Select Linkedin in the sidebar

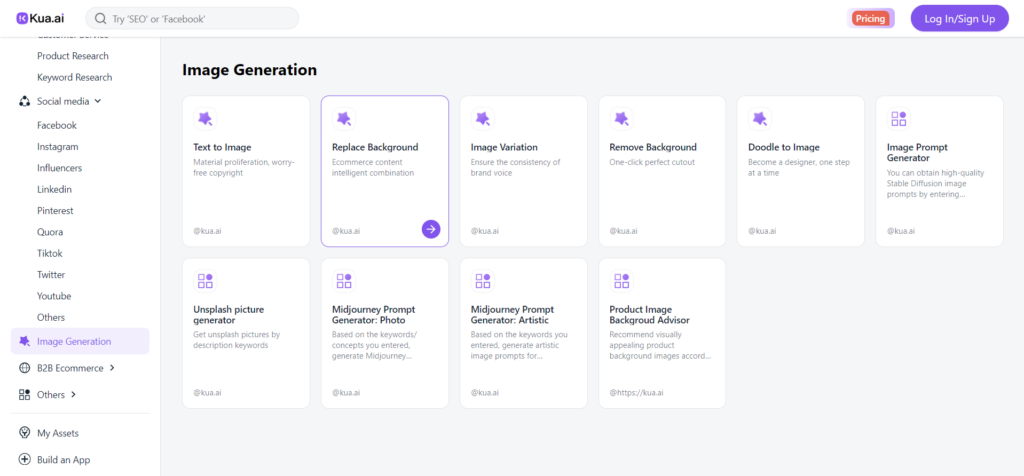(54, 189)
